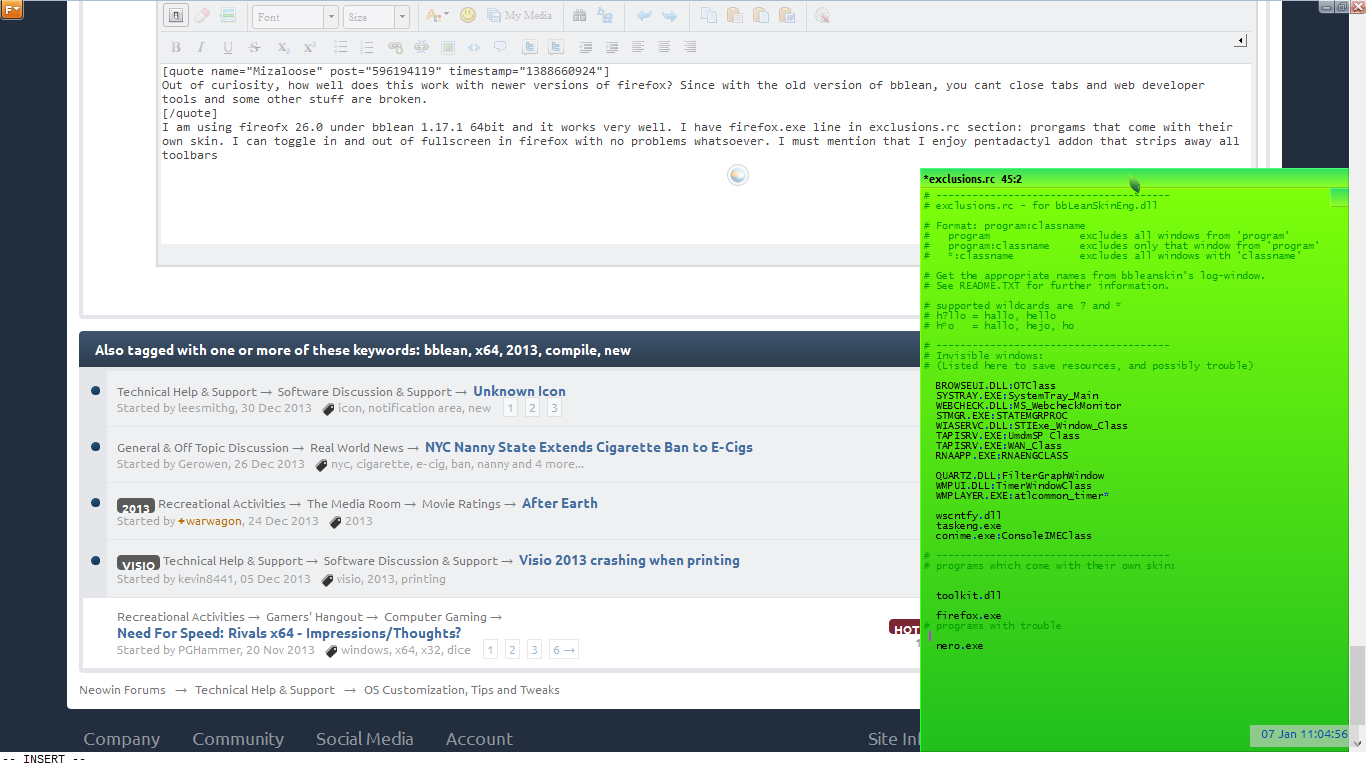
Task: Open the Community menu in the footer
Action: pyautogui.click(x=238, y=739)
